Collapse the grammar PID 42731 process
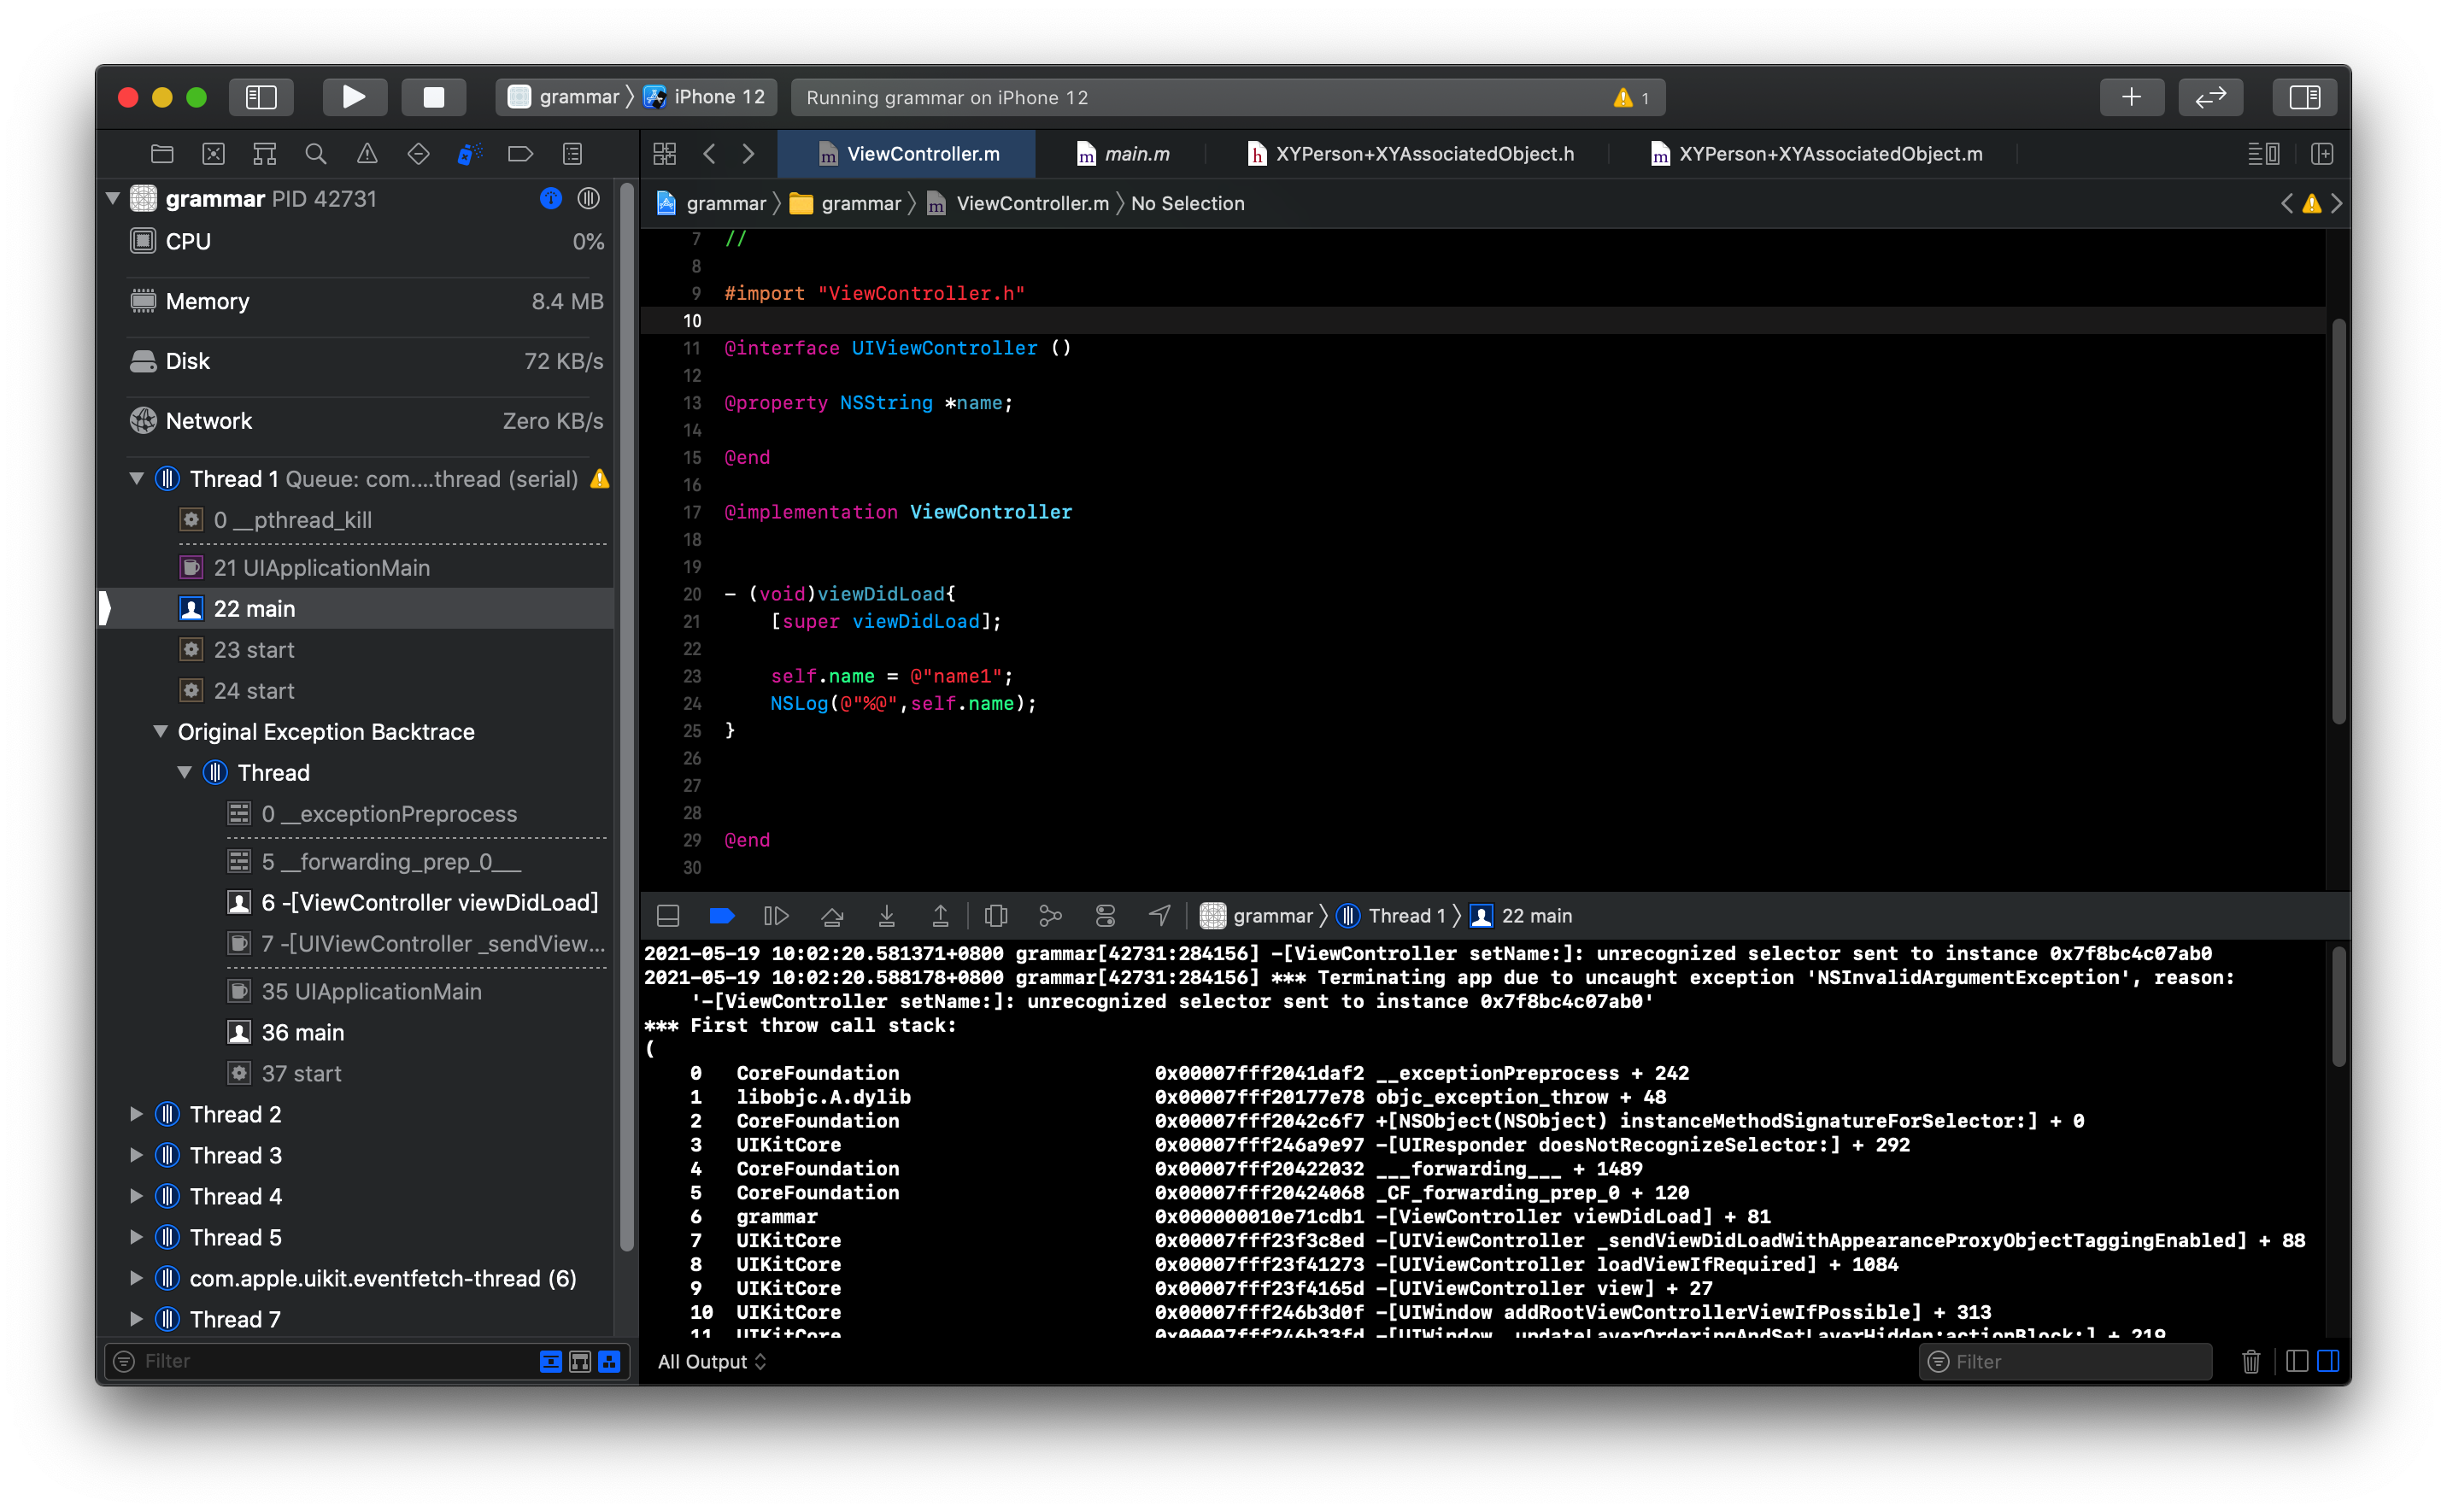The width and height of the screenshot is (2447, 1512). [113, 198]
